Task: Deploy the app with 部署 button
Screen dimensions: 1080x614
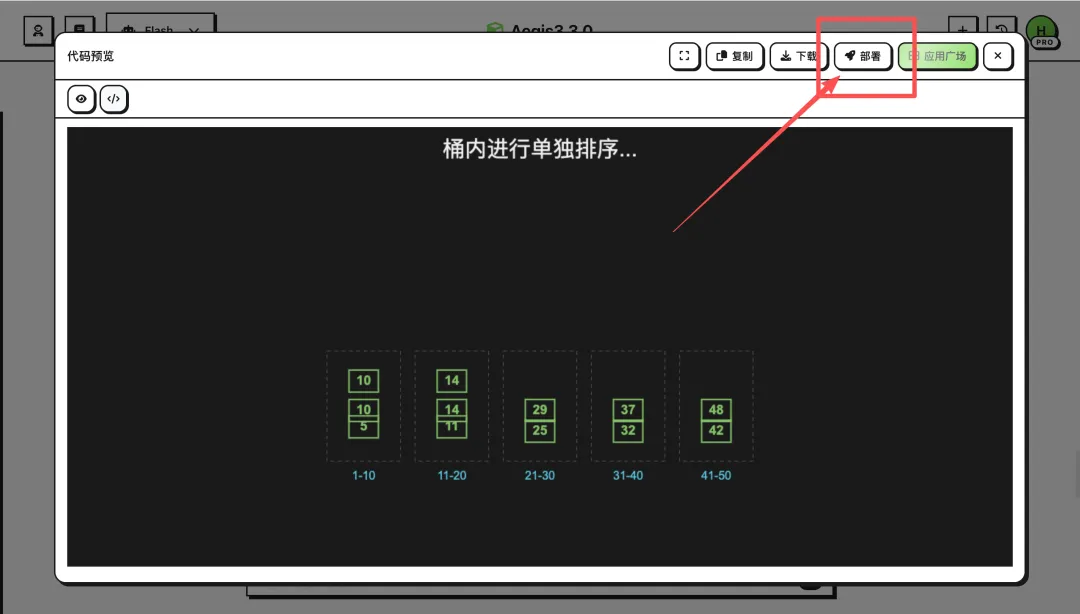Action: [863, 56]
